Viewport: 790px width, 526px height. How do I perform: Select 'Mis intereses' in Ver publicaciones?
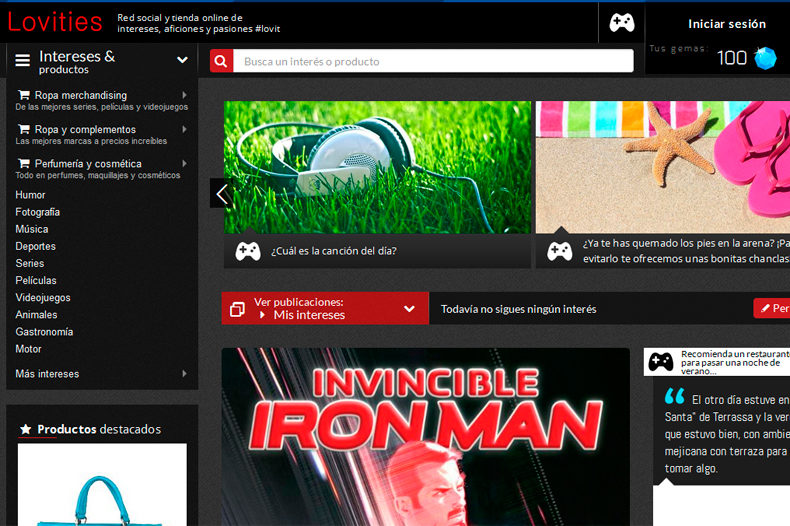point(309,315)
